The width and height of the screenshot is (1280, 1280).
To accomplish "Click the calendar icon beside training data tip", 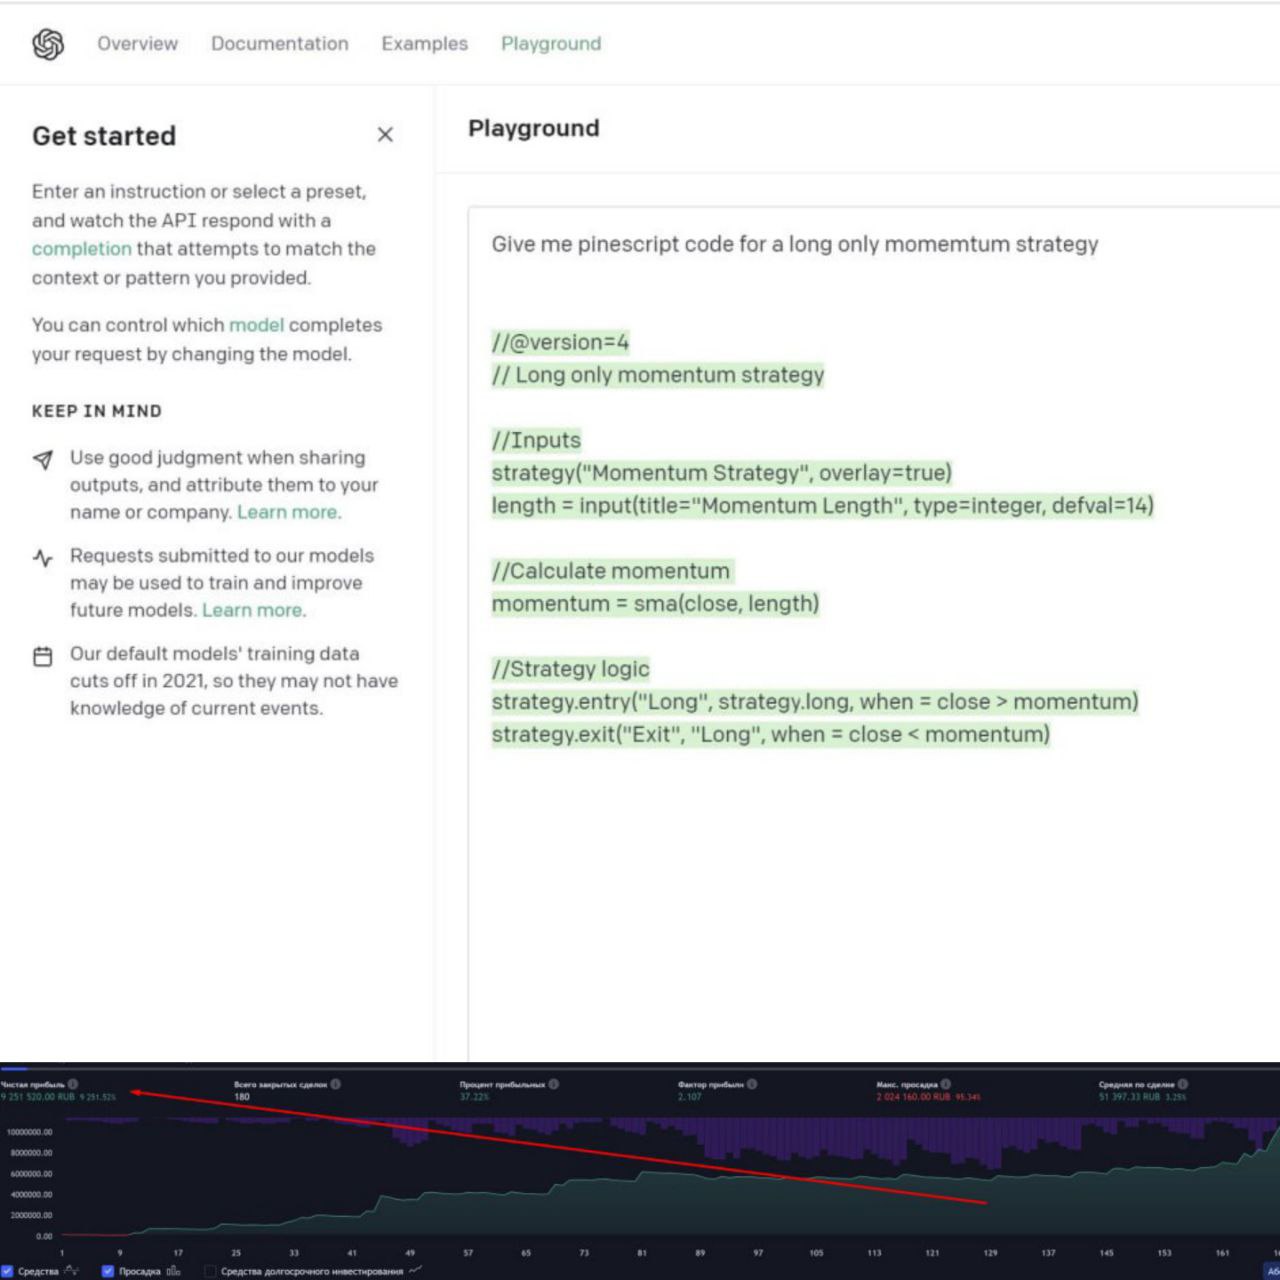I will coord(43,656).
